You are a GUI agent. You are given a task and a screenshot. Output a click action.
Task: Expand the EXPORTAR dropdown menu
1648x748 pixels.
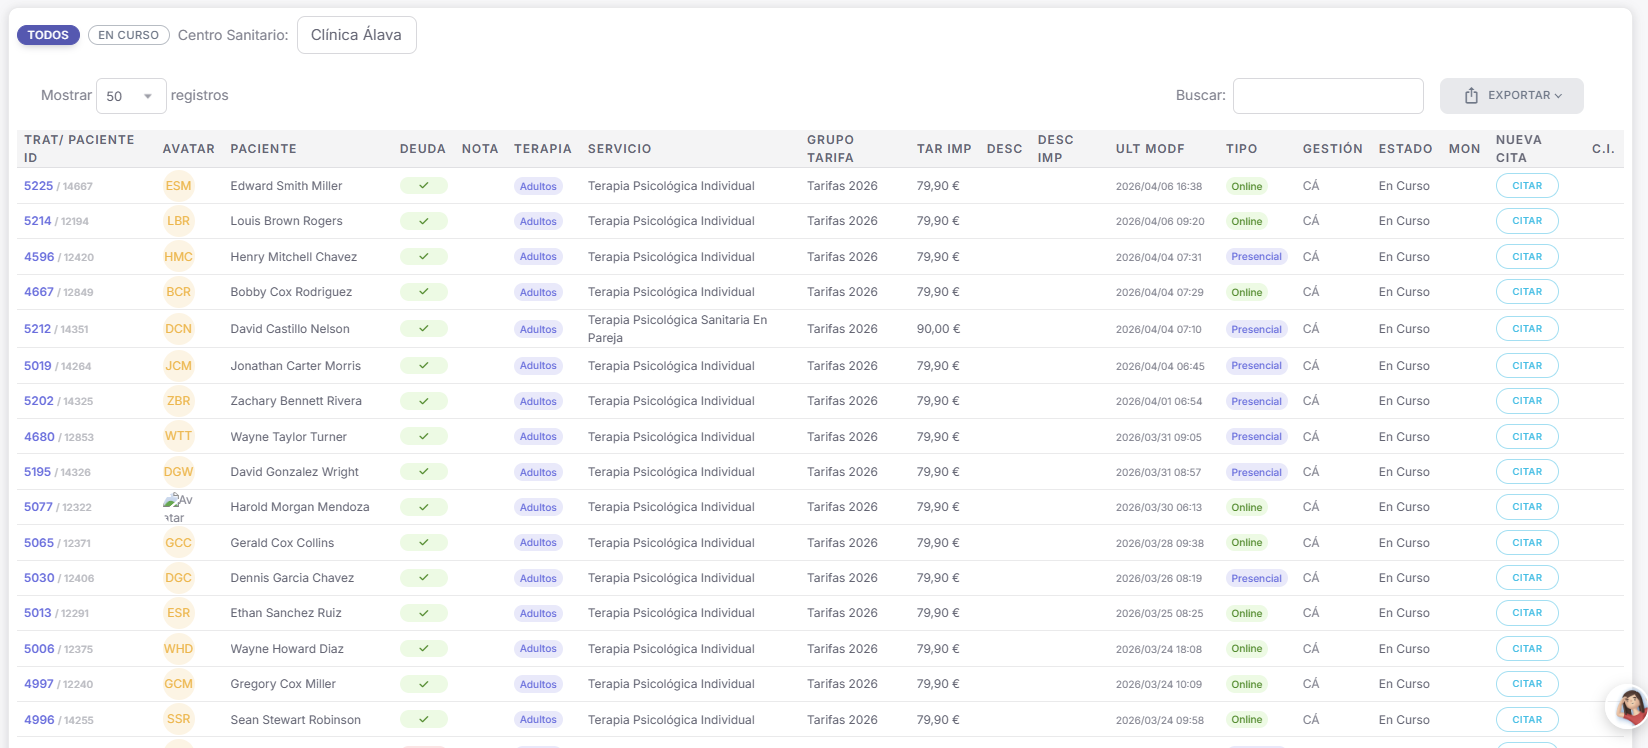tap(1511, 96)
